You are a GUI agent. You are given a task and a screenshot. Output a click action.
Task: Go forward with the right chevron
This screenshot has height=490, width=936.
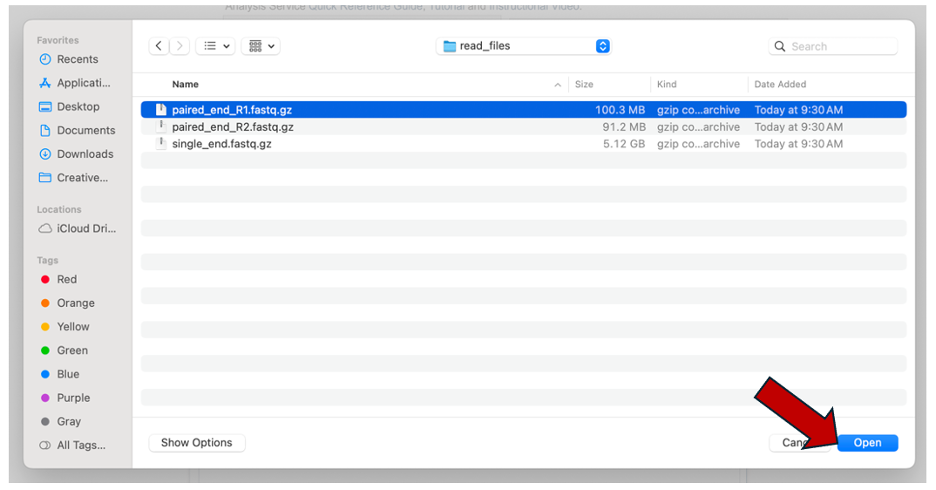180,46
